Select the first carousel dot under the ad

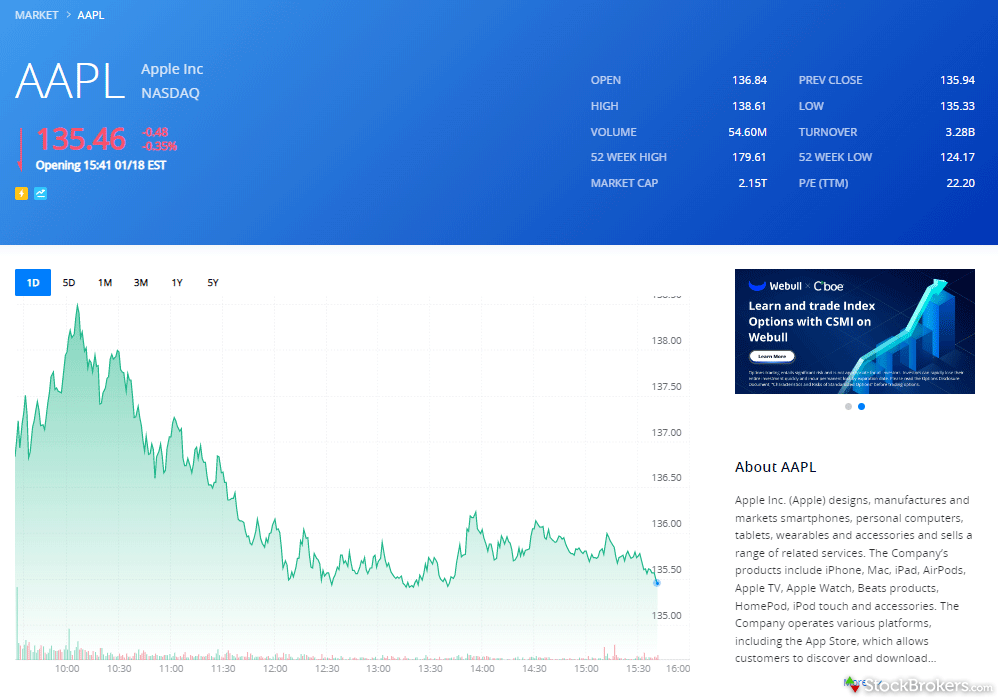(847, 406)
